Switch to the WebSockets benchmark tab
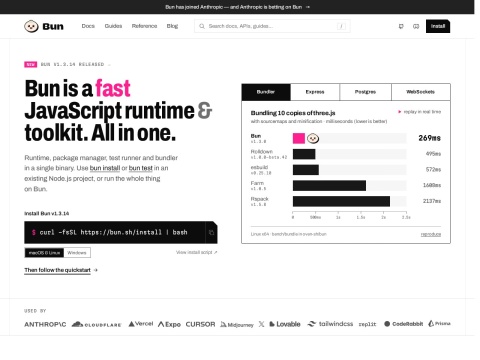The image size is (480, 360). click(421, 92)
